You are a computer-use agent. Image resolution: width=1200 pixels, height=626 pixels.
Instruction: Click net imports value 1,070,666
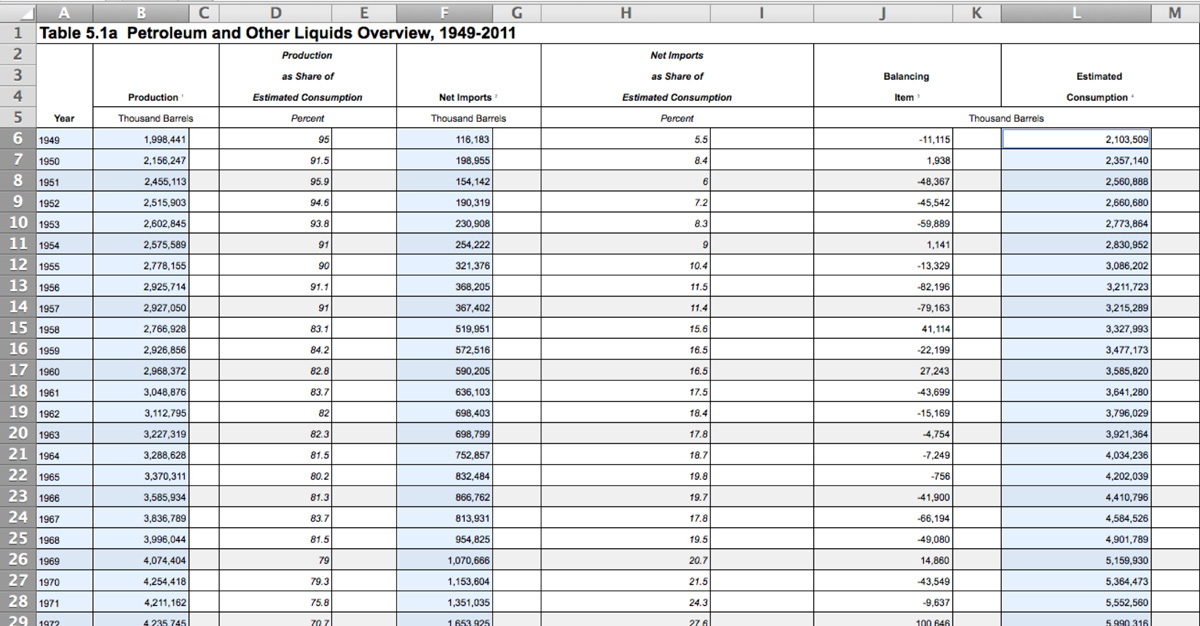pyautogui.click(x=445, y=559)
